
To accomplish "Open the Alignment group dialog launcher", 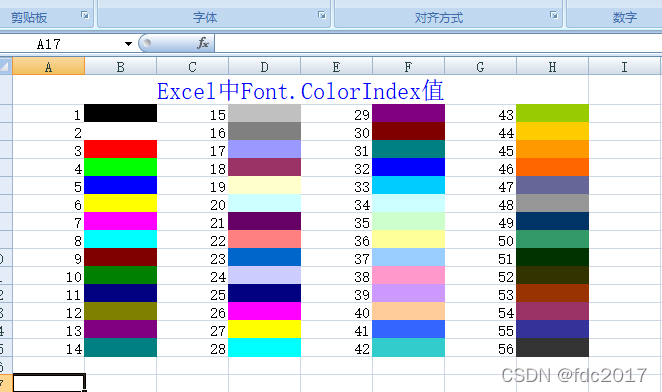I will 553,15.
